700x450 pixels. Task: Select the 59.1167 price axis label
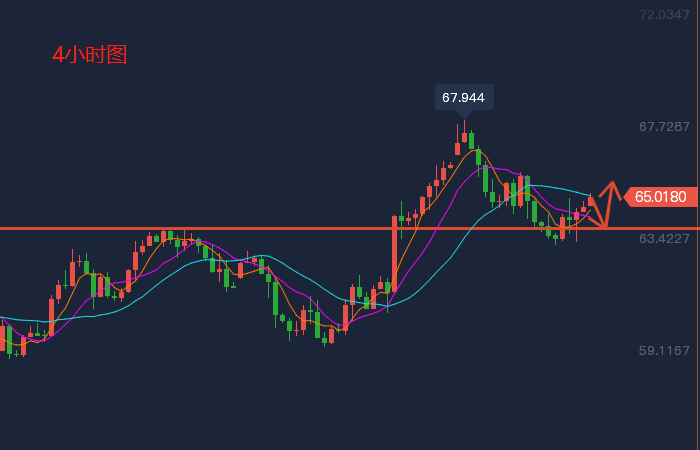(664, 351)
